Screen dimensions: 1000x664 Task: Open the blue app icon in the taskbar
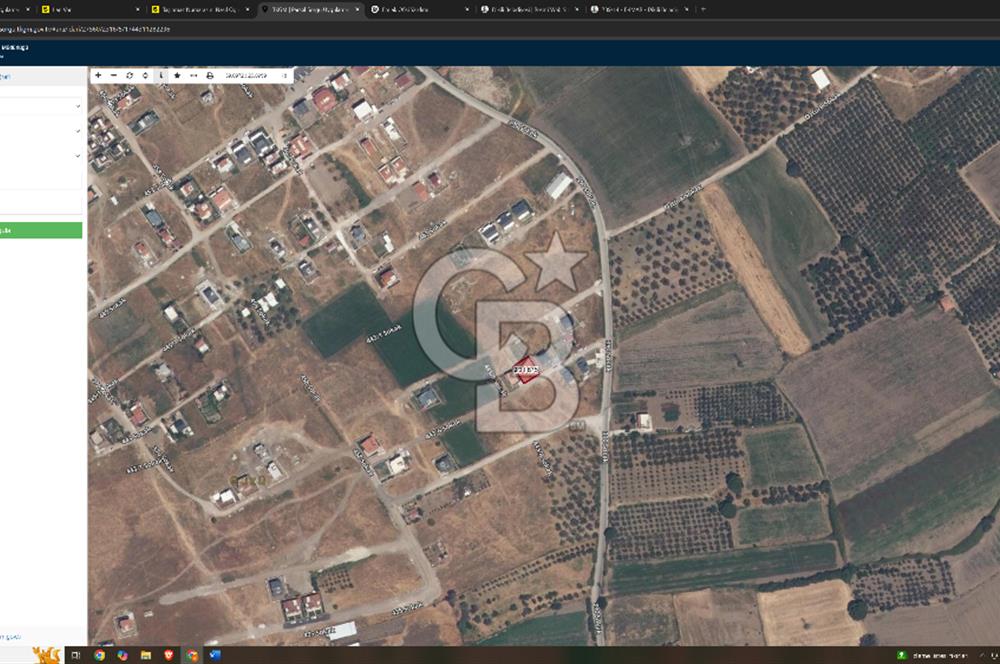click(215, 655)
